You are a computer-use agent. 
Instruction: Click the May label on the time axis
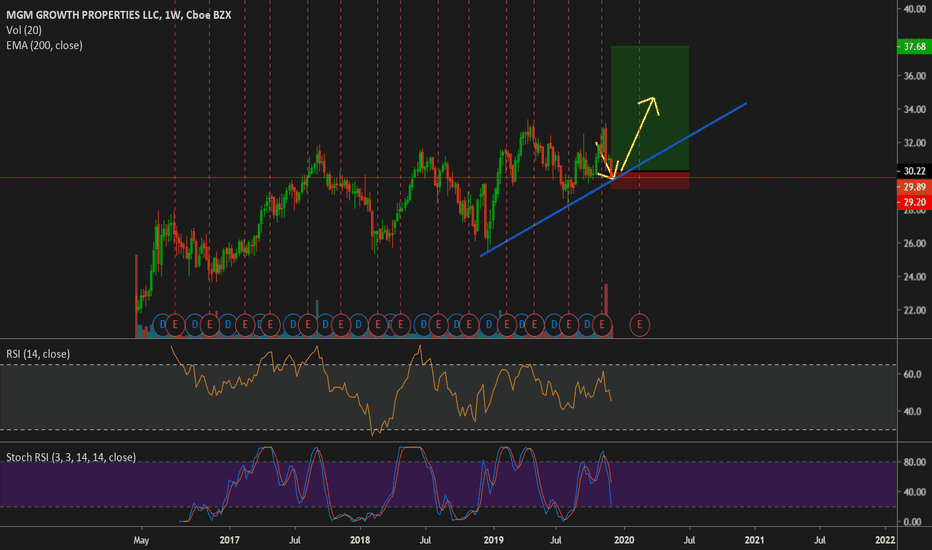[141, 540]
